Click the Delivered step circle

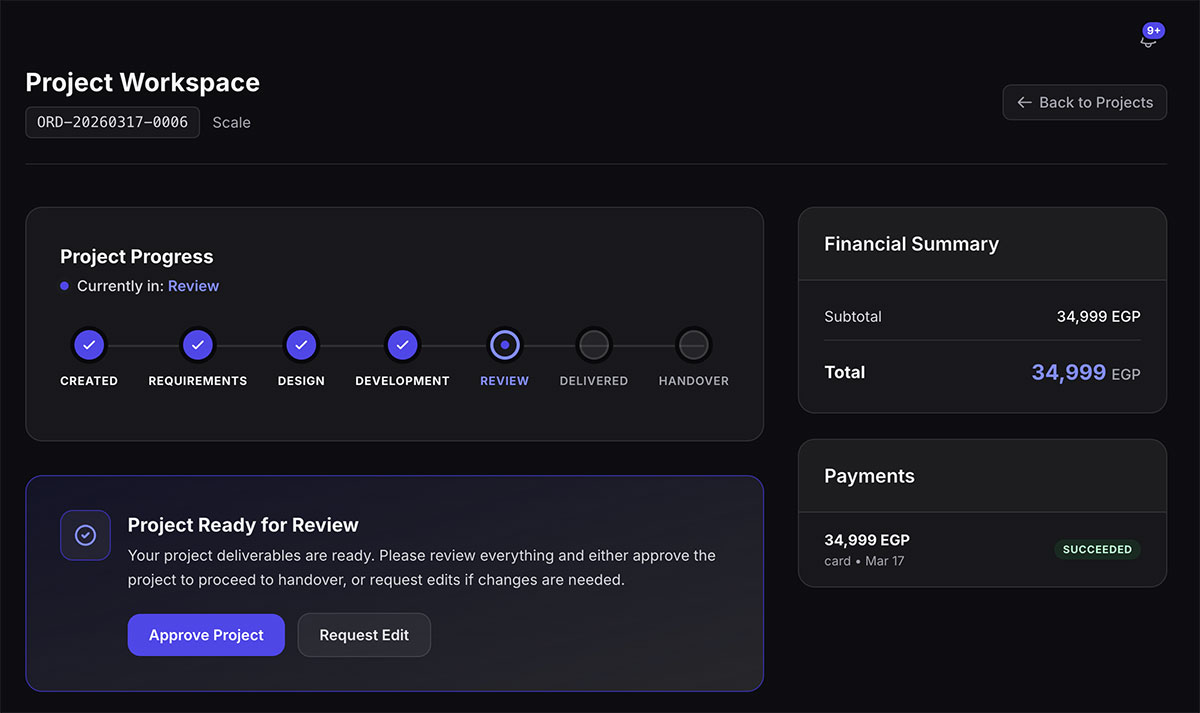[593, 344]
